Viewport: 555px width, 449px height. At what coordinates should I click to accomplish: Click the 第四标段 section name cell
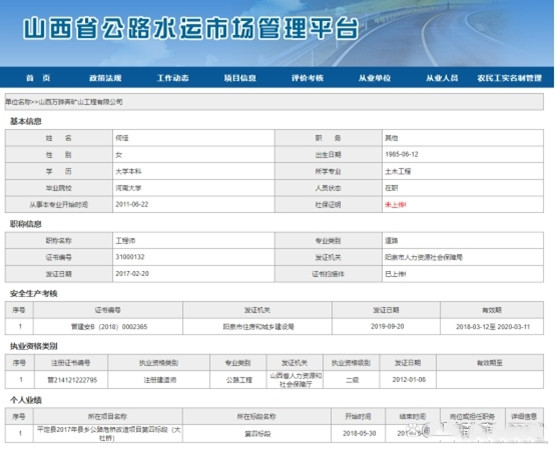point(257,433)
